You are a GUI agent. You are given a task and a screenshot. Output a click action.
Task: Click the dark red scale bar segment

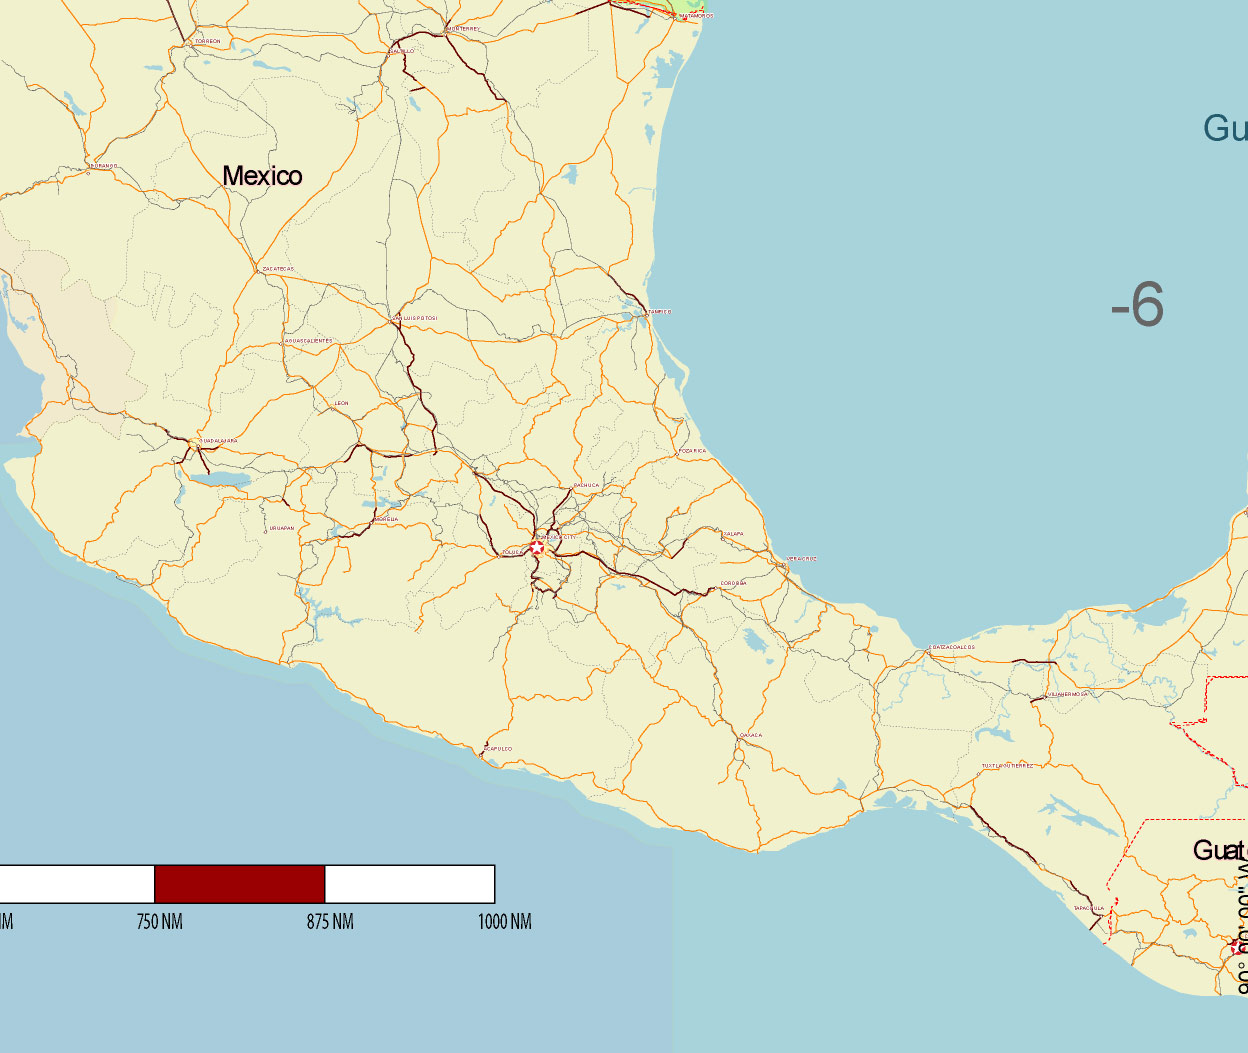(x=240, y=884)
